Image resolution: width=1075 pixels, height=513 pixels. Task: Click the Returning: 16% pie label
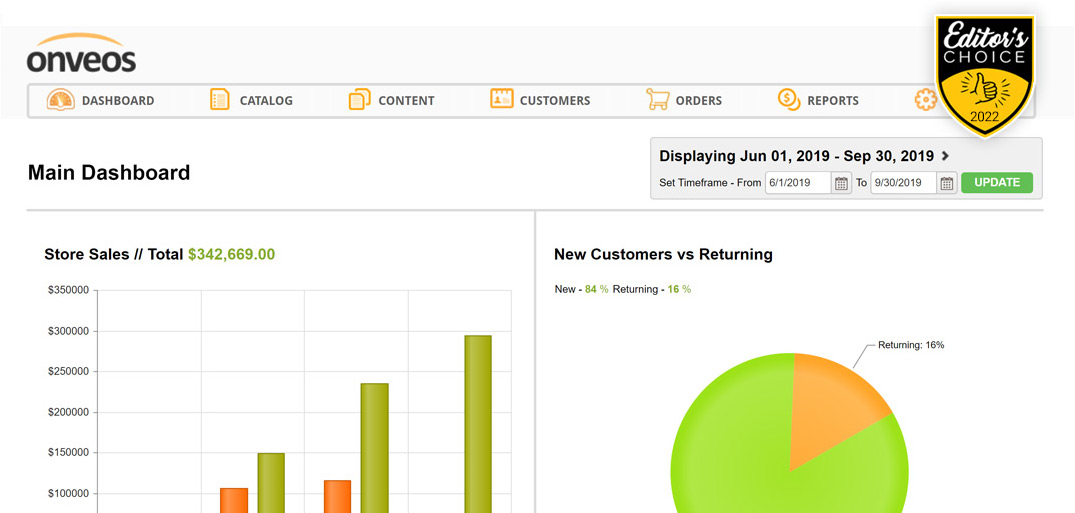(x=911, y=345)
